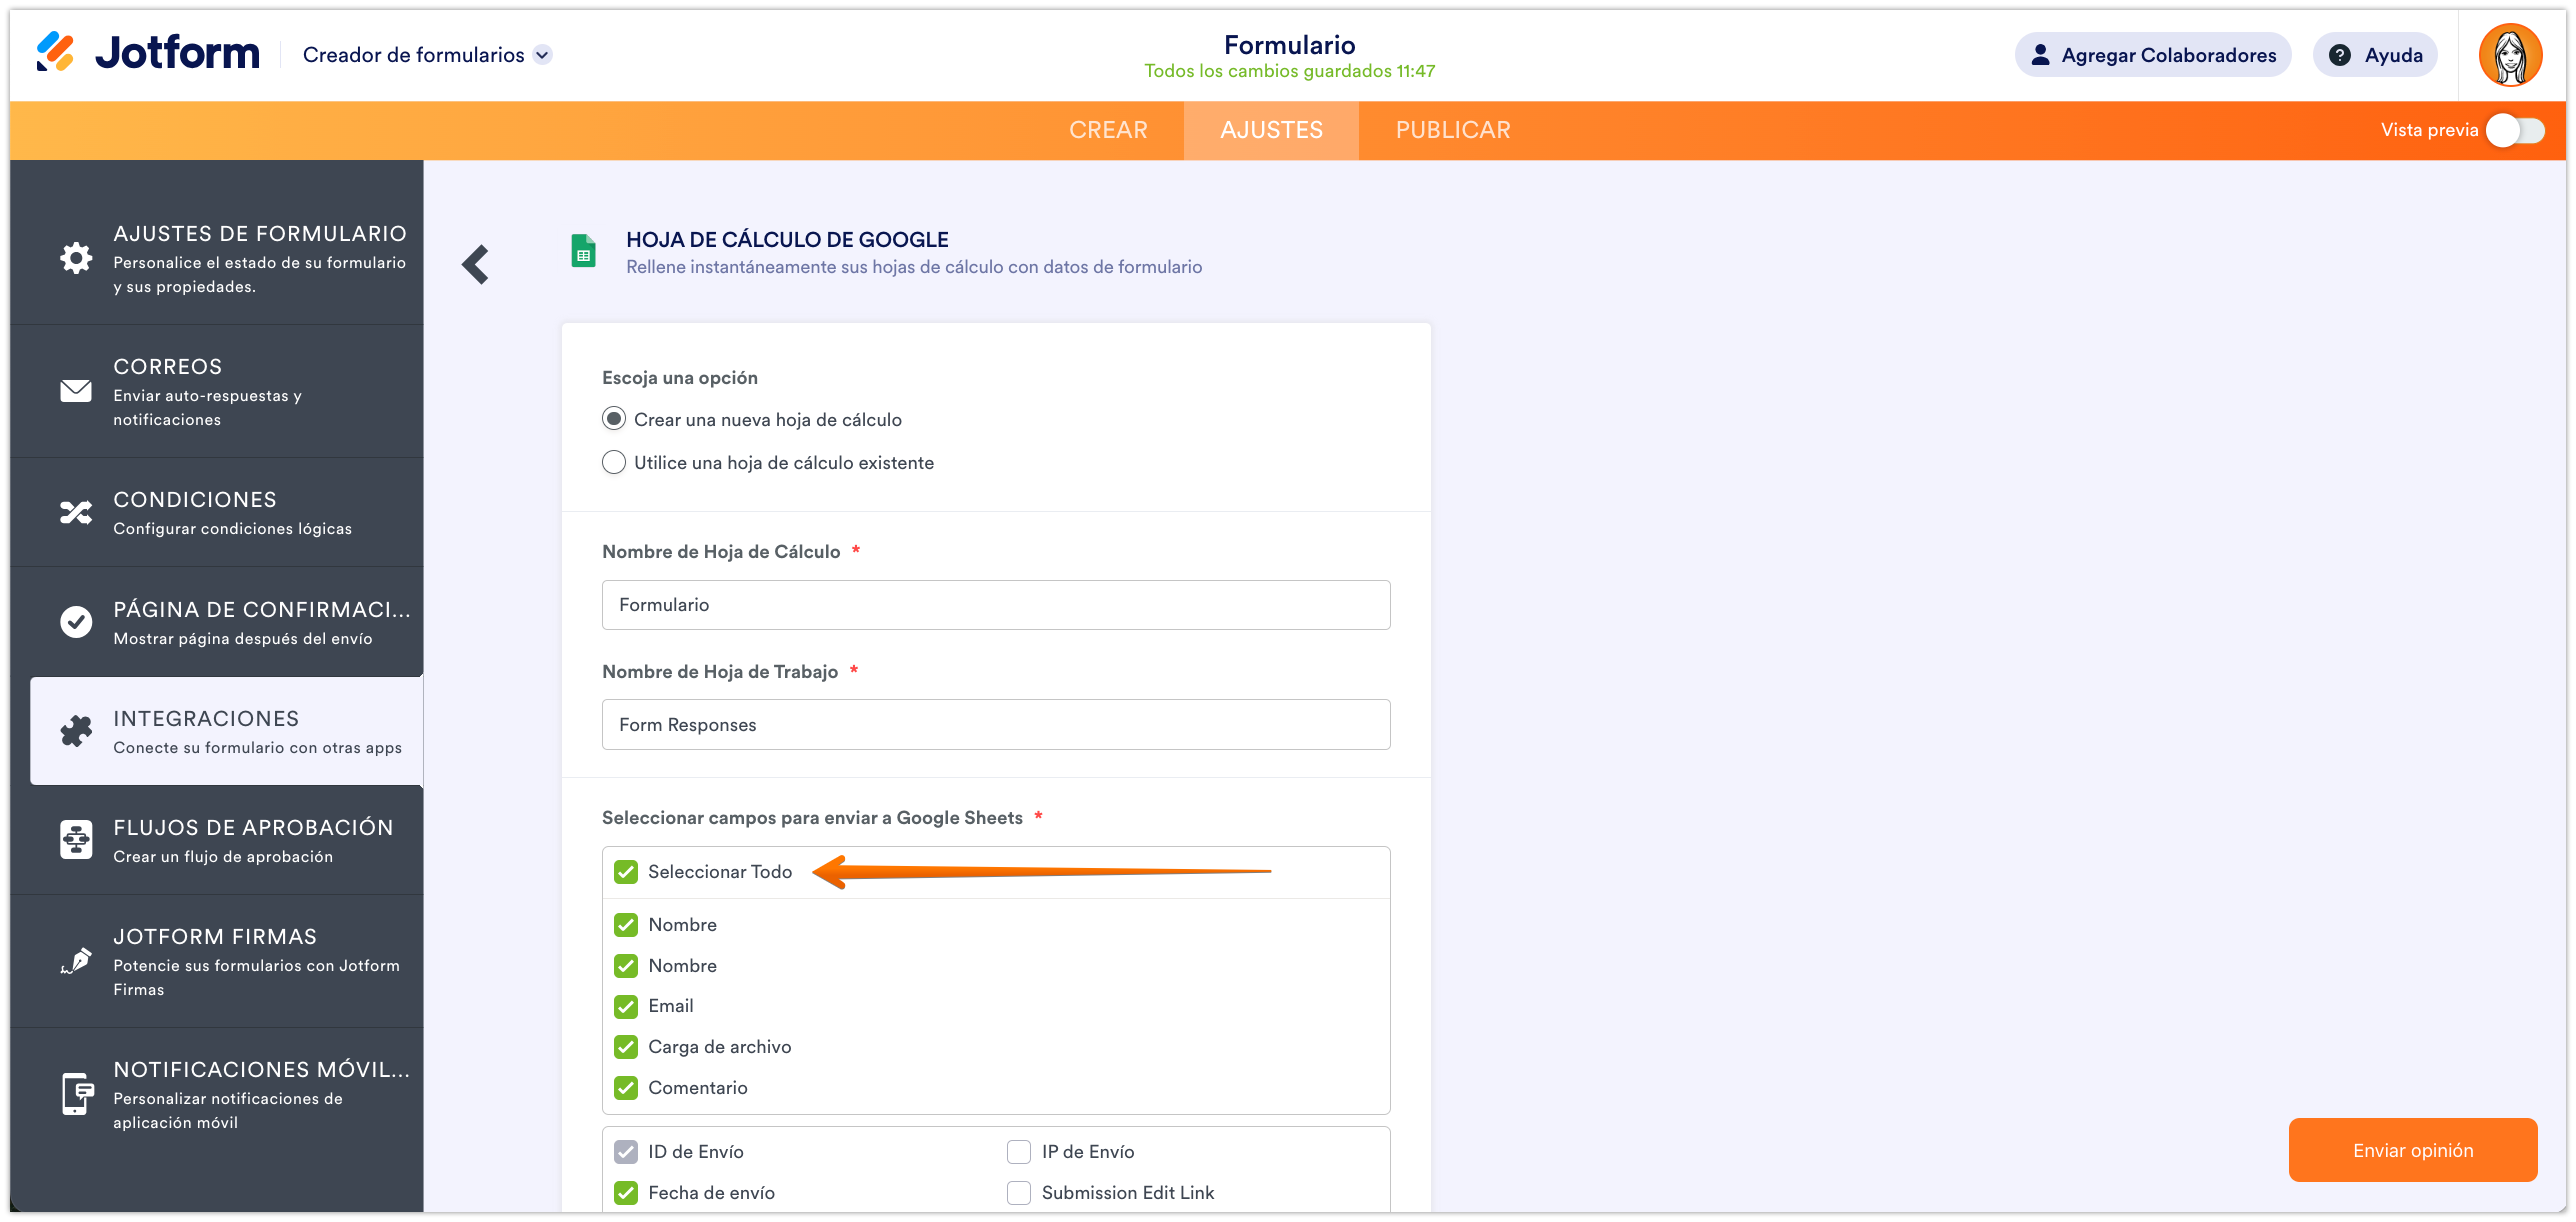Viewport: 2576px width, 1222px height.
Task: Open user profile avatar
Action: pos(2509,55)
